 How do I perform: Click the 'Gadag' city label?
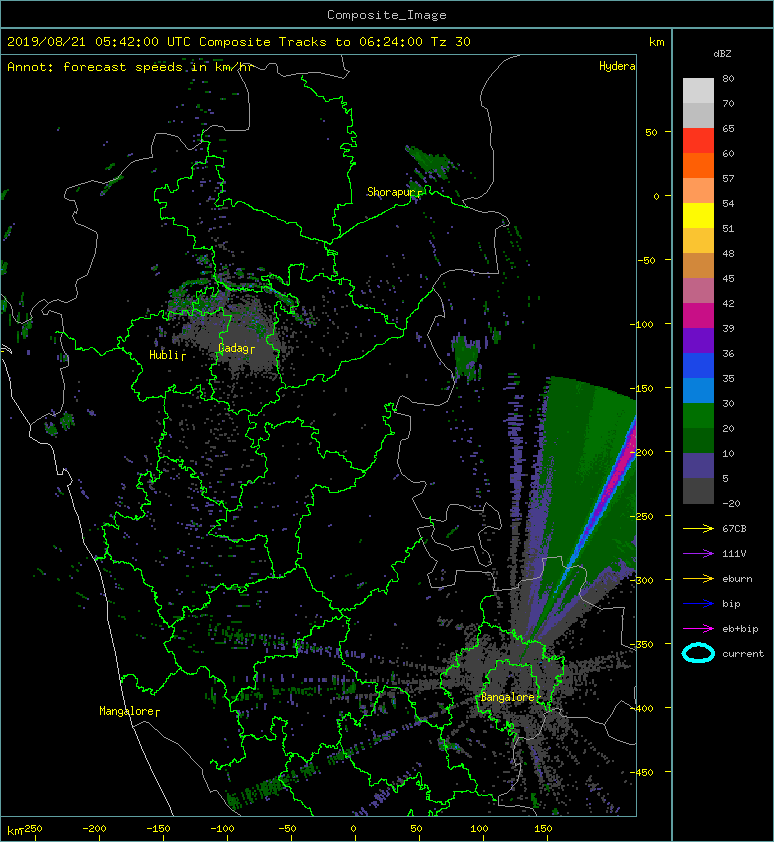click(x=233, y=348)
